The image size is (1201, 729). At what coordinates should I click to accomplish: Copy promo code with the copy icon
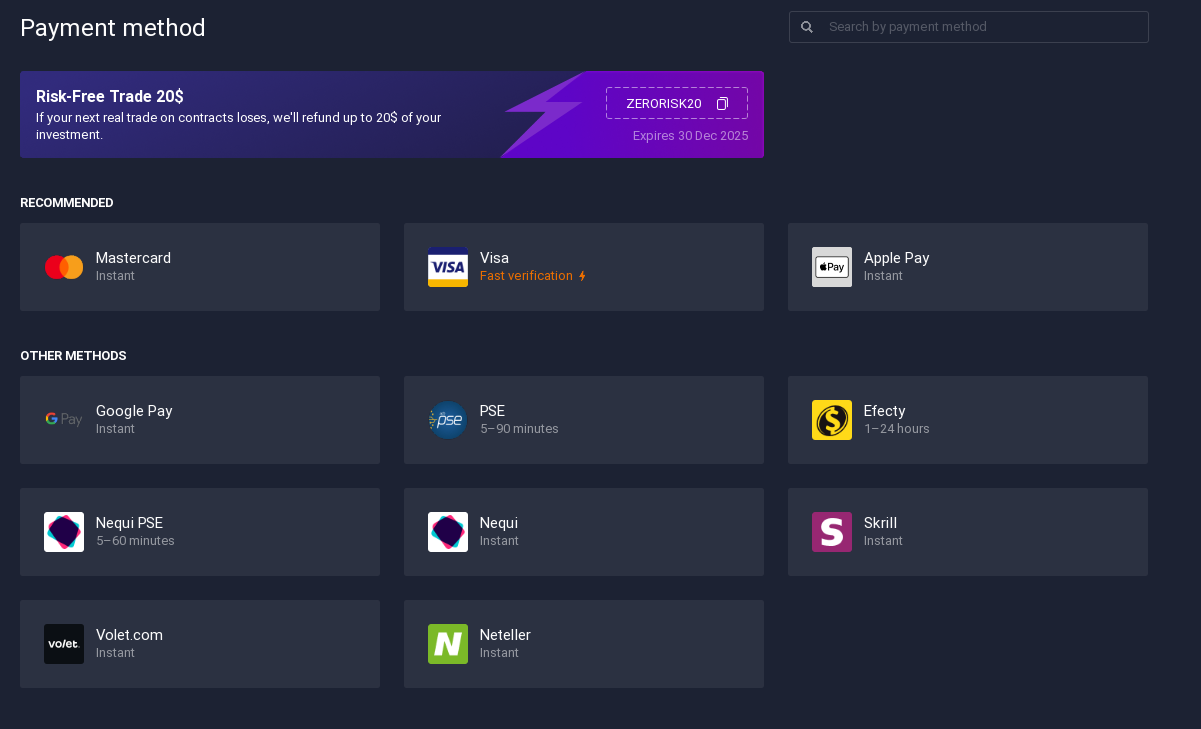tap(722, 104)
